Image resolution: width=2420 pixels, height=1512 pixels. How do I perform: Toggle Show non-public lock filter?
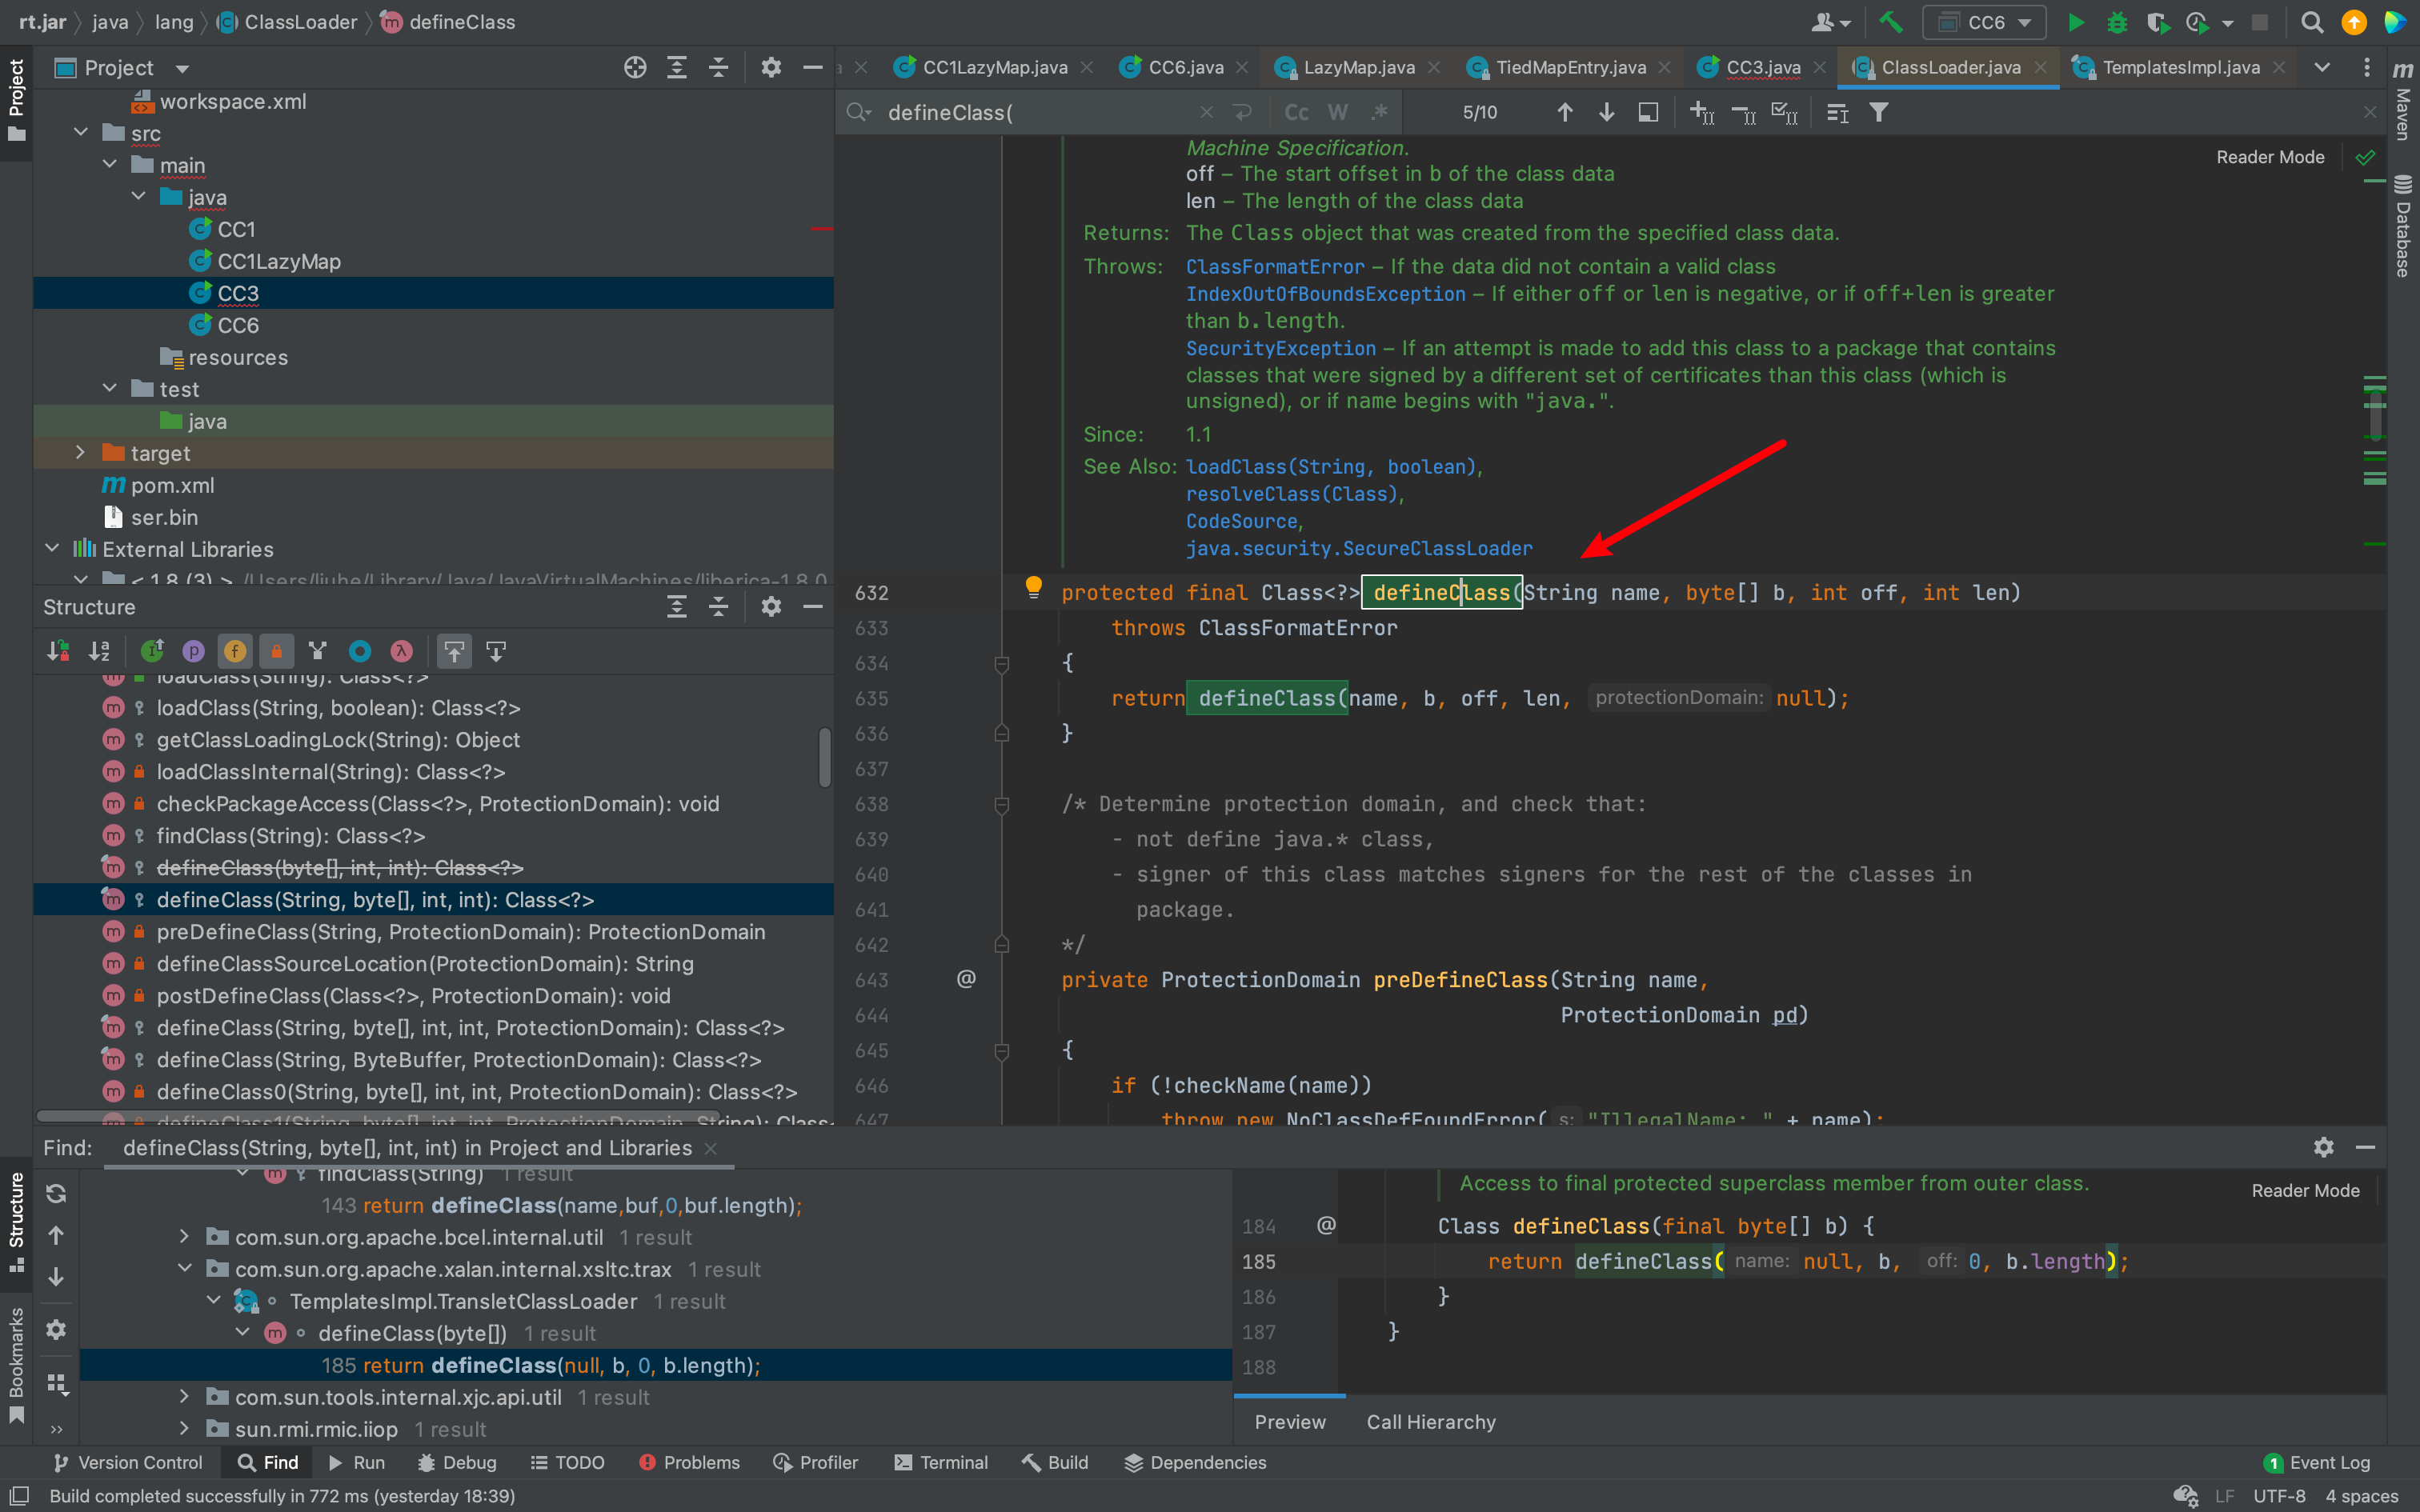pyautogui.click(x=276, y=651)
